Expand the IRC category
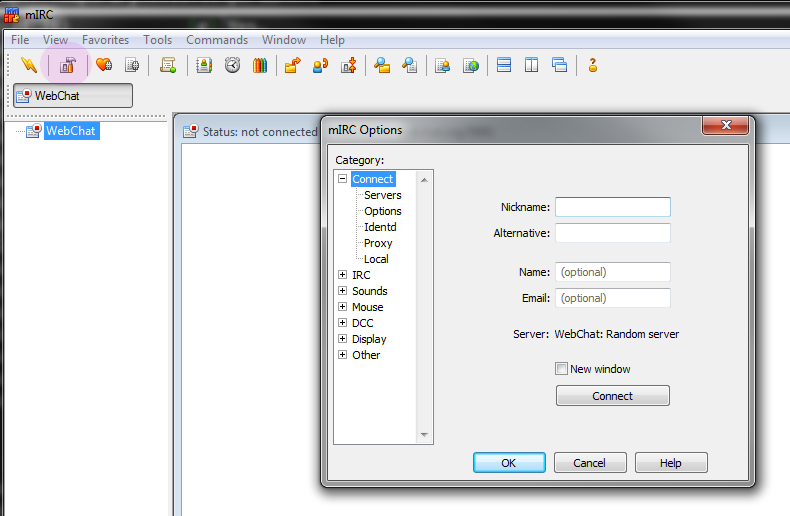The height and width of the screenshot is (516, 790). pyautogui.click(x=343, y=275)
